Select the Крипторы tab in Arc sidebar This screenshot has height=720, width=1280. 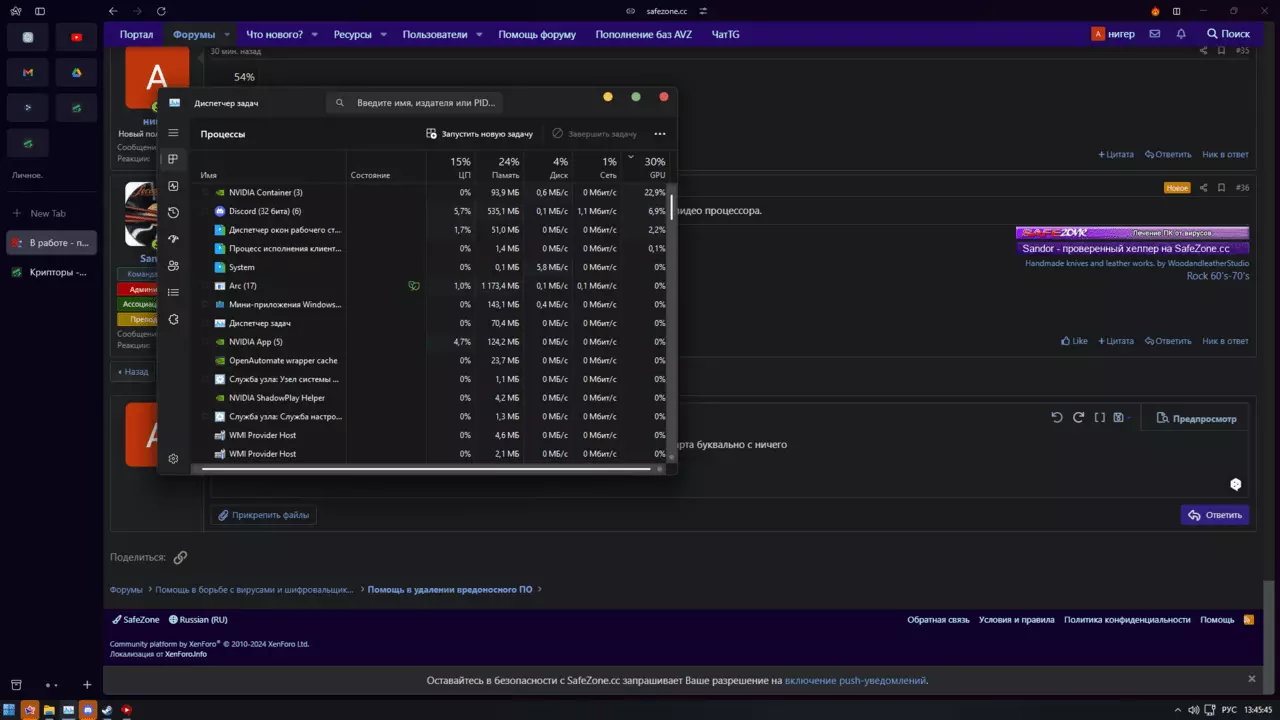52,272
